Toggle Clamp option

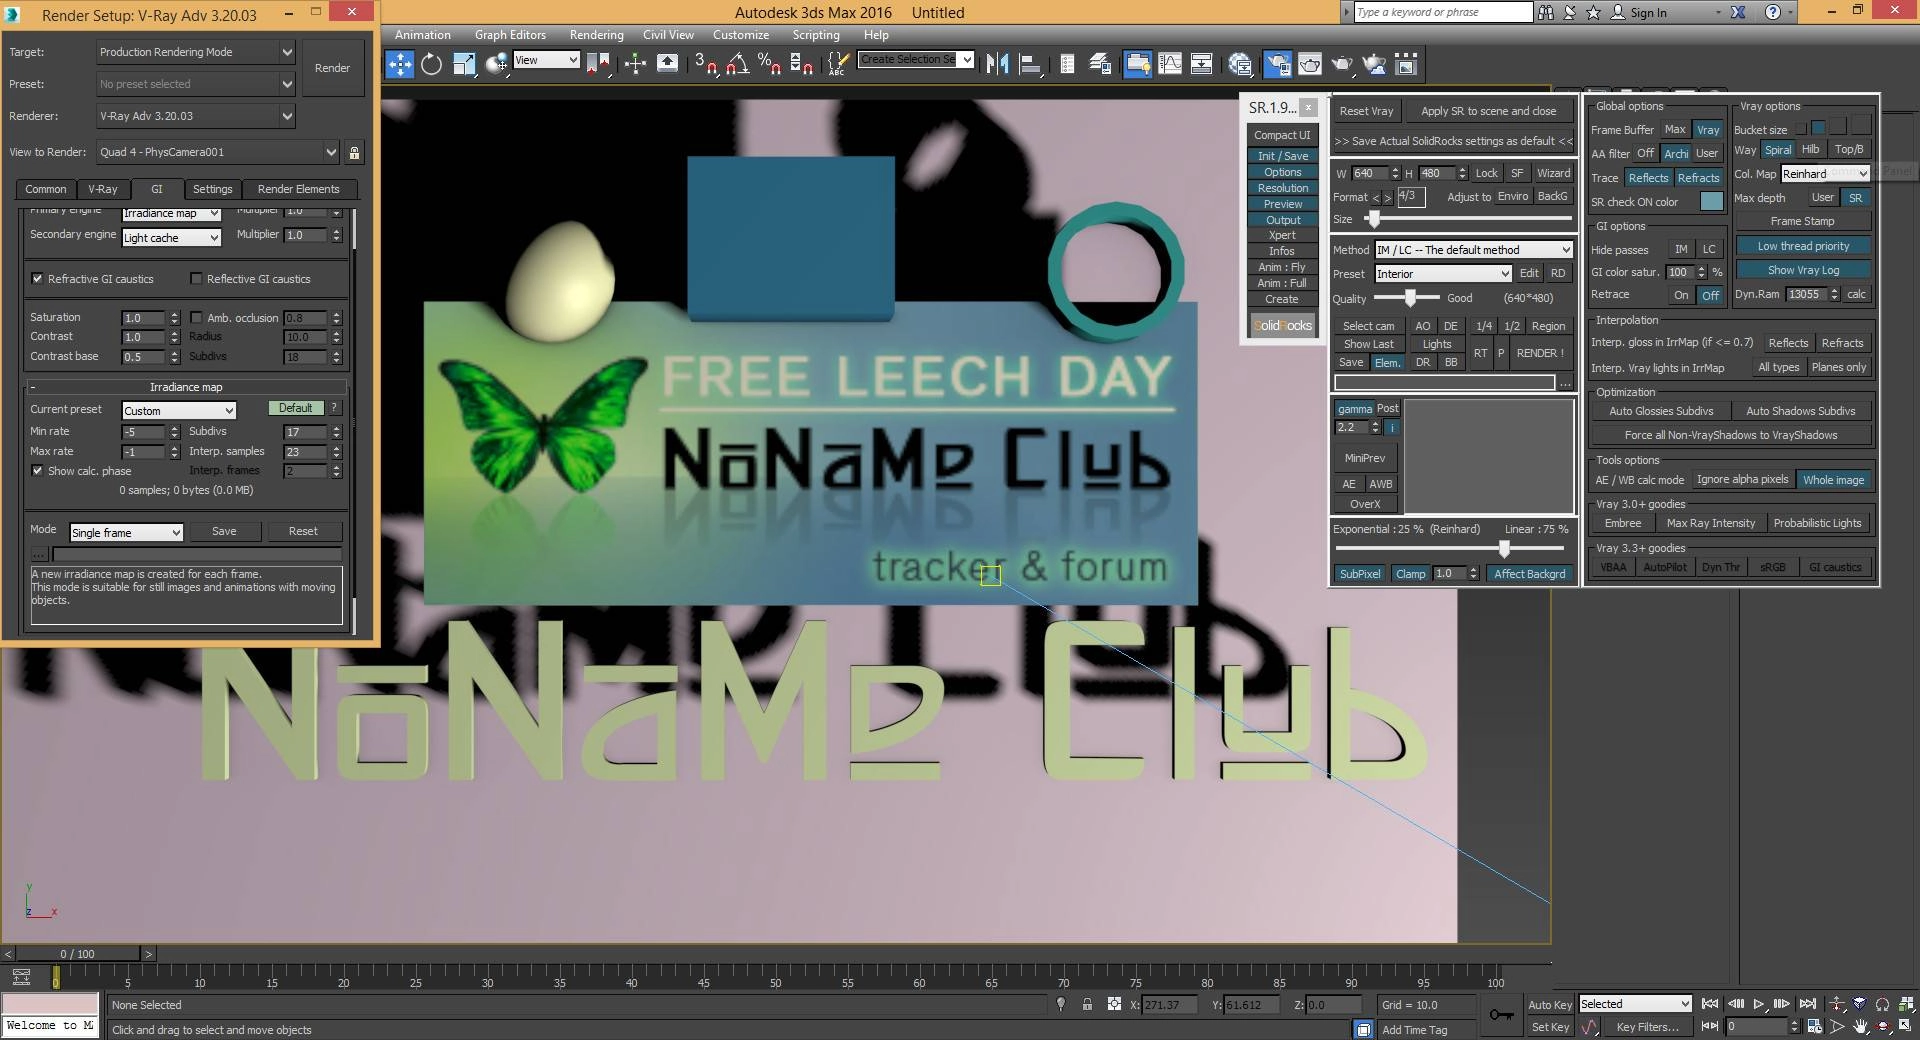point(1410,574)
